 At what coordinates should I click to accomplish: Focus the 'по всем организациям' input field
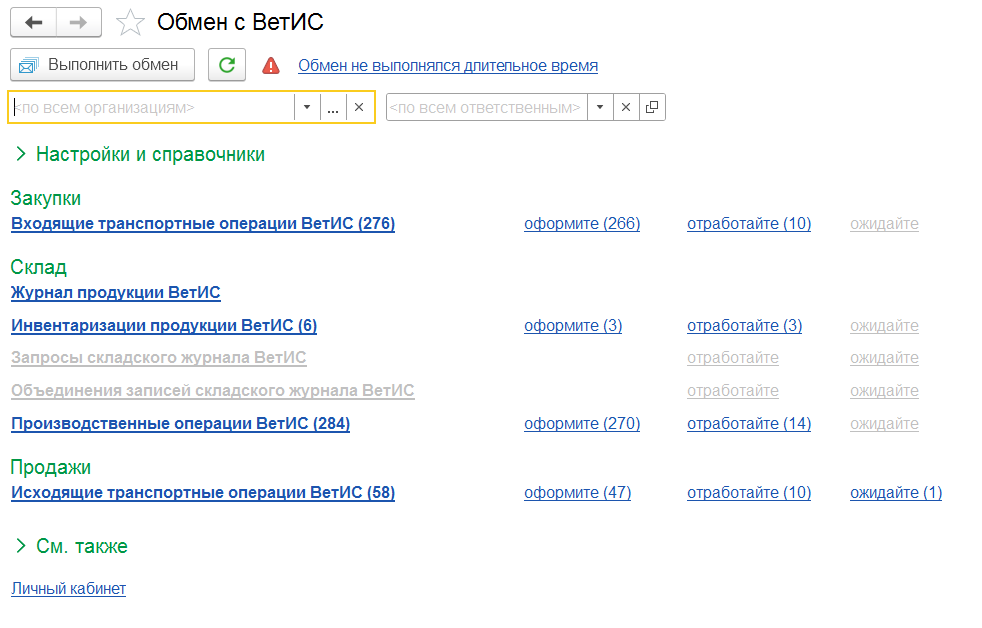pyautogui.click(x=152, y=107)
